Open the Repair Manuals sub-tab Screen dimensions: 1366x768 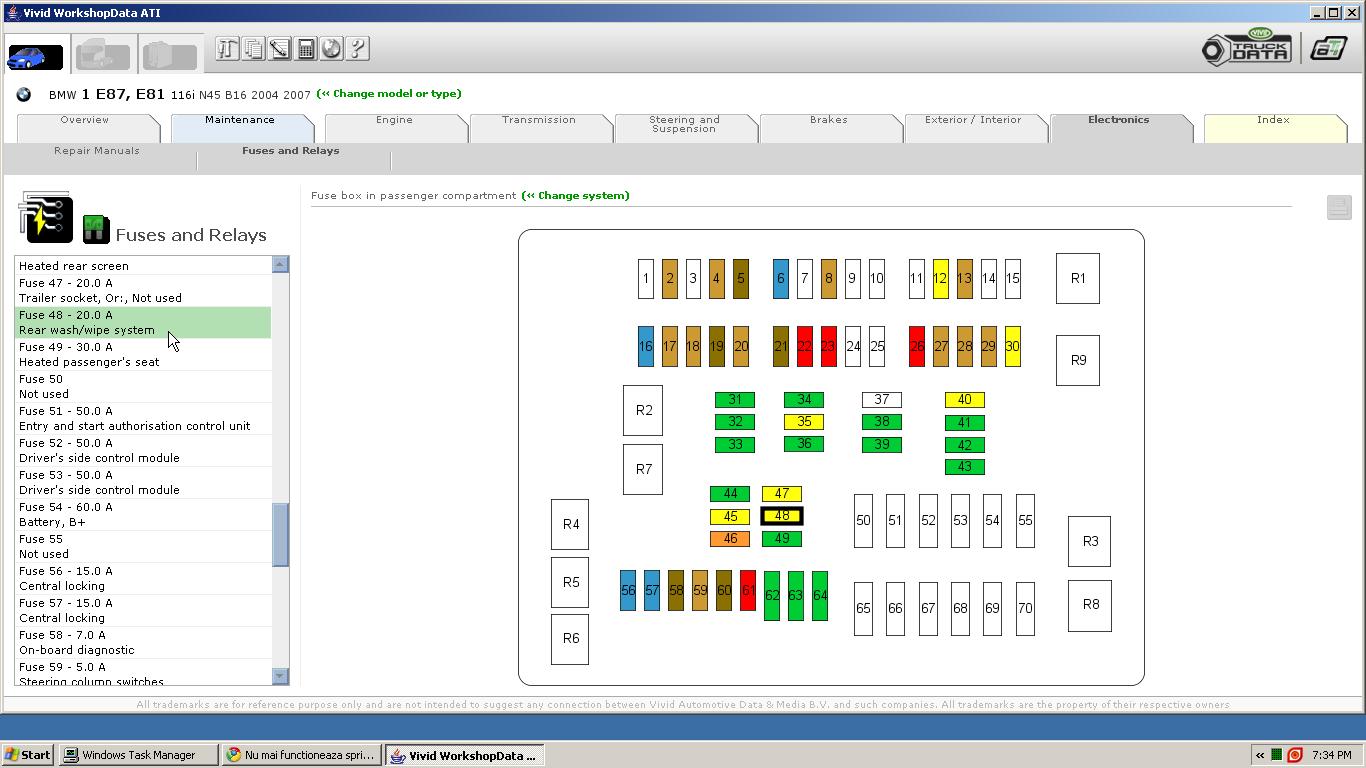click(97, 151)
